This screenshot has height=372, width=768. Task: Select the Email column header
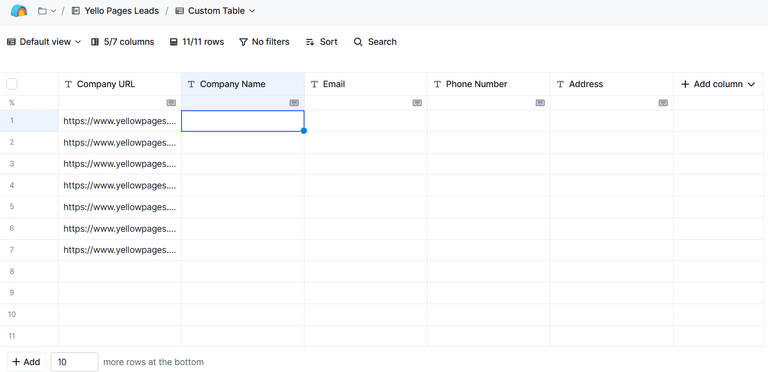366,84
